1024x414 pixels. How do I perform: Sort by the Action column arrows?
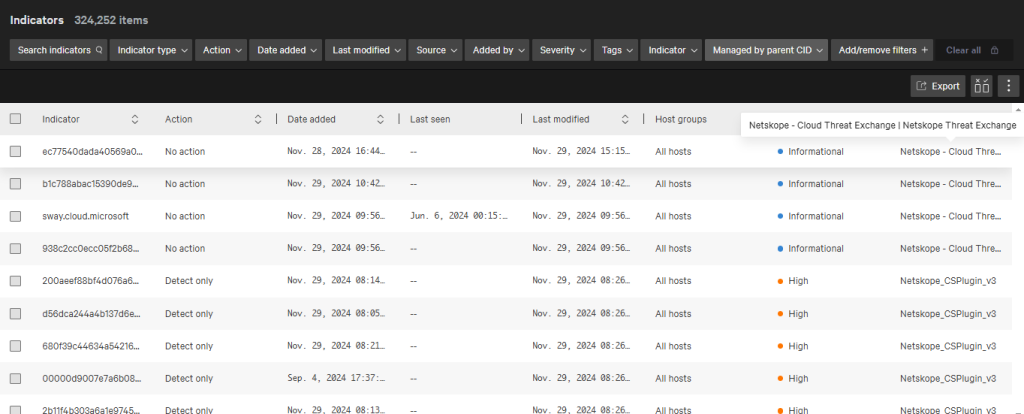(x=258, y=119)
